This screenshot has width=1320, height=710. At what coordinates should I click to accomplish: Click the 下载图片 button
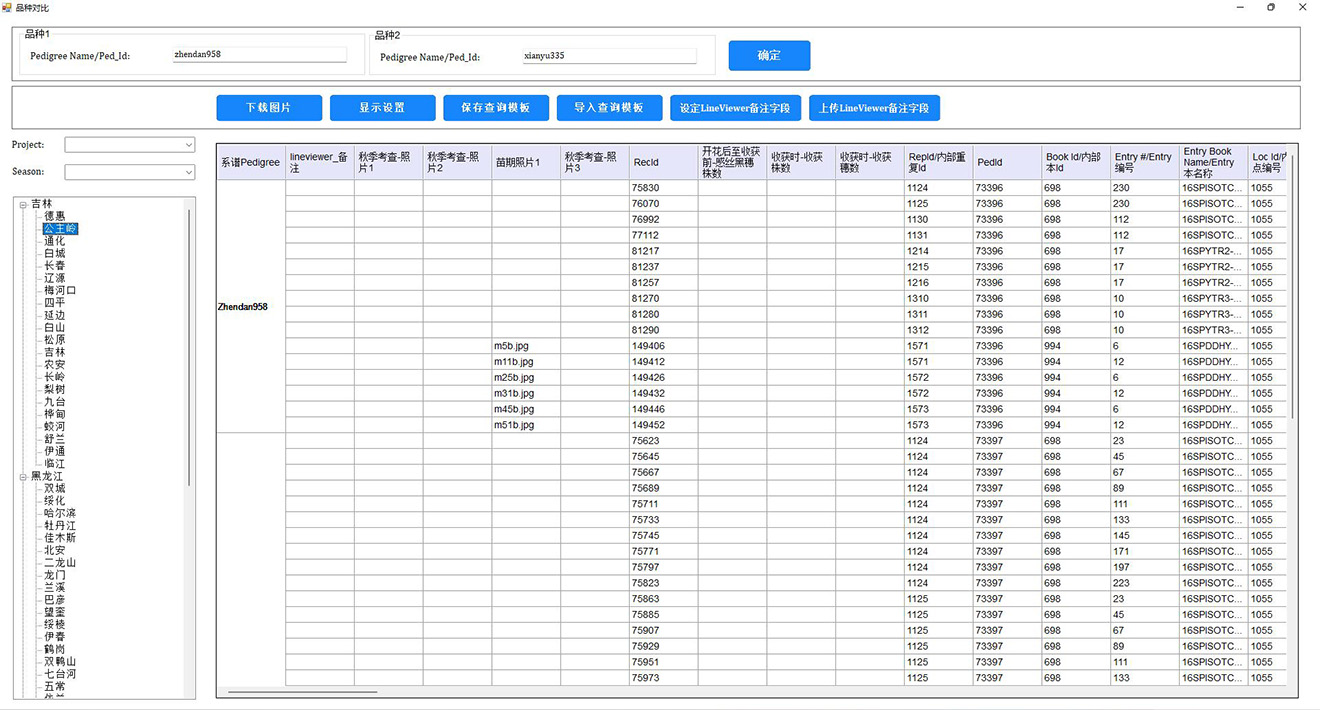269,108
